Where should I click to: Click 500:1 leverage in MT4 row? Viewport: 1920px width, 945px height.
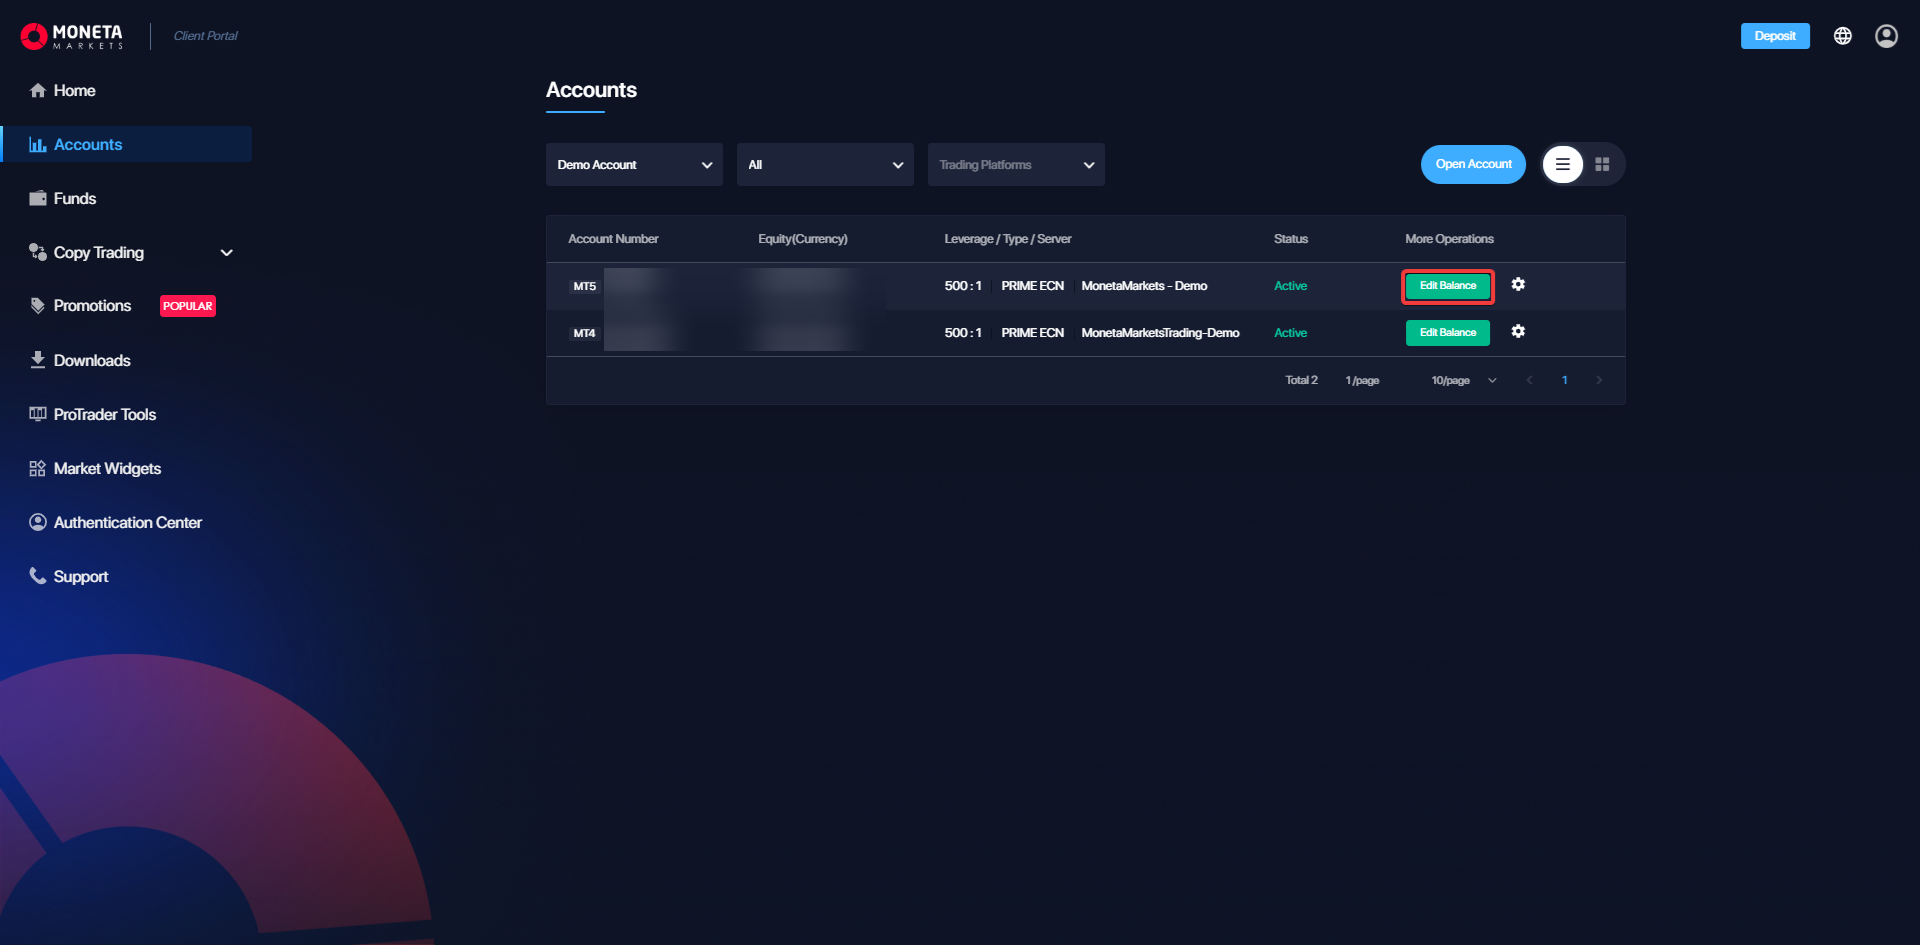(x=963, y=333)
